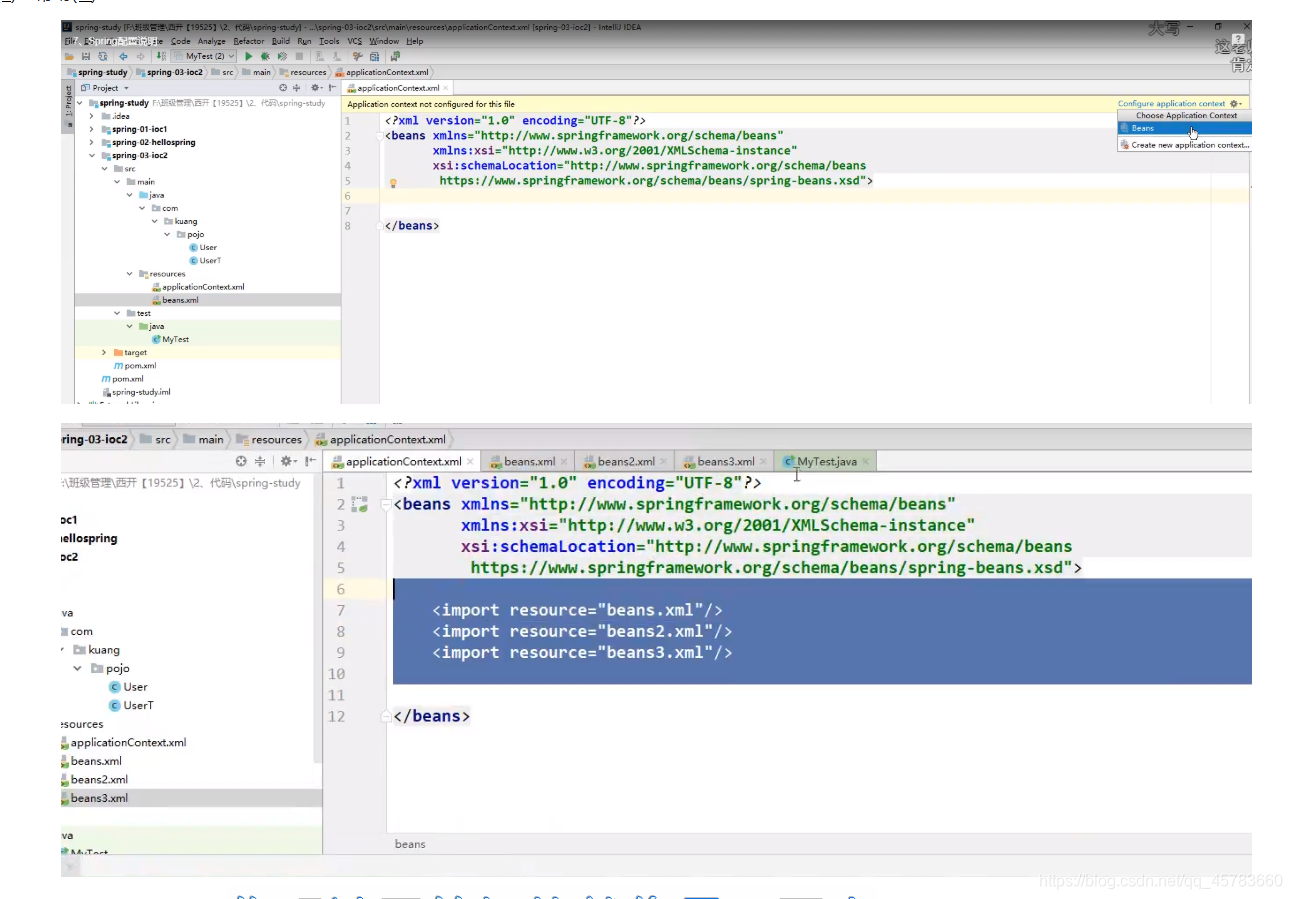1292x899 pixels.
Task: Expand the .idea folder in upper tree
Action: tap(92, 116)
